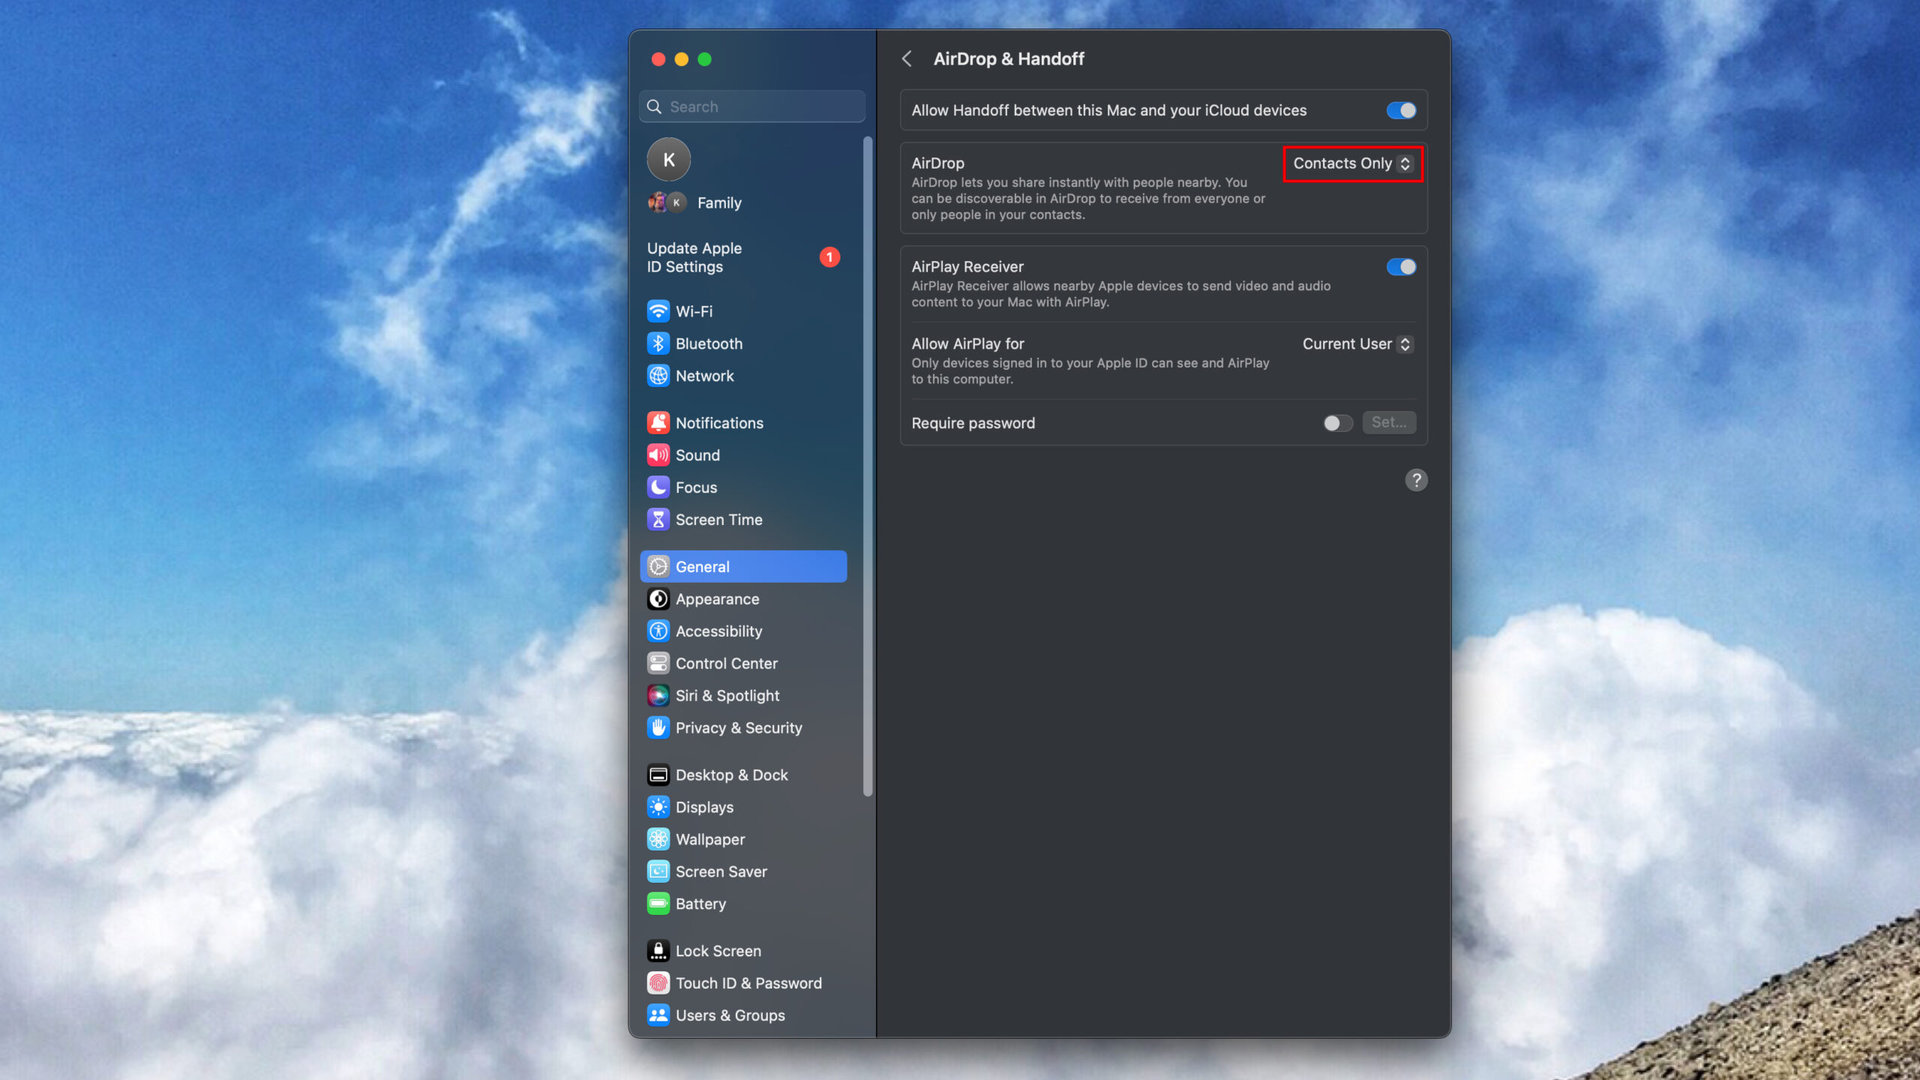The width and height of the screenshot is (1920, 1080).
Task: Switch to Control Center settings
Action: click(726, 663)
